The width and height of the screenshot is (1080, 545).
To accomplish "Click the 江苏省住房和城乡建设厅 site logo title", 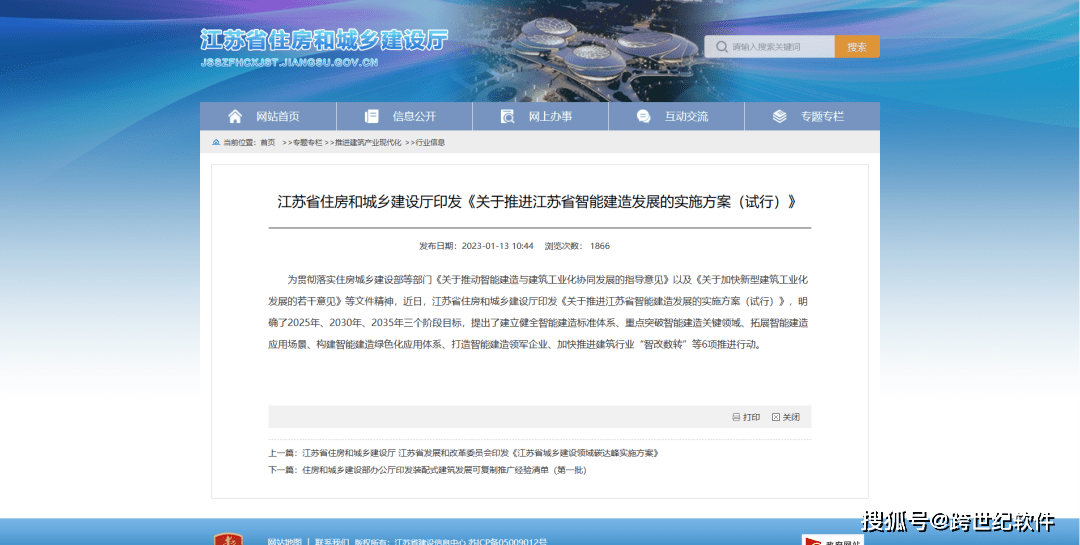I will 324,41.
